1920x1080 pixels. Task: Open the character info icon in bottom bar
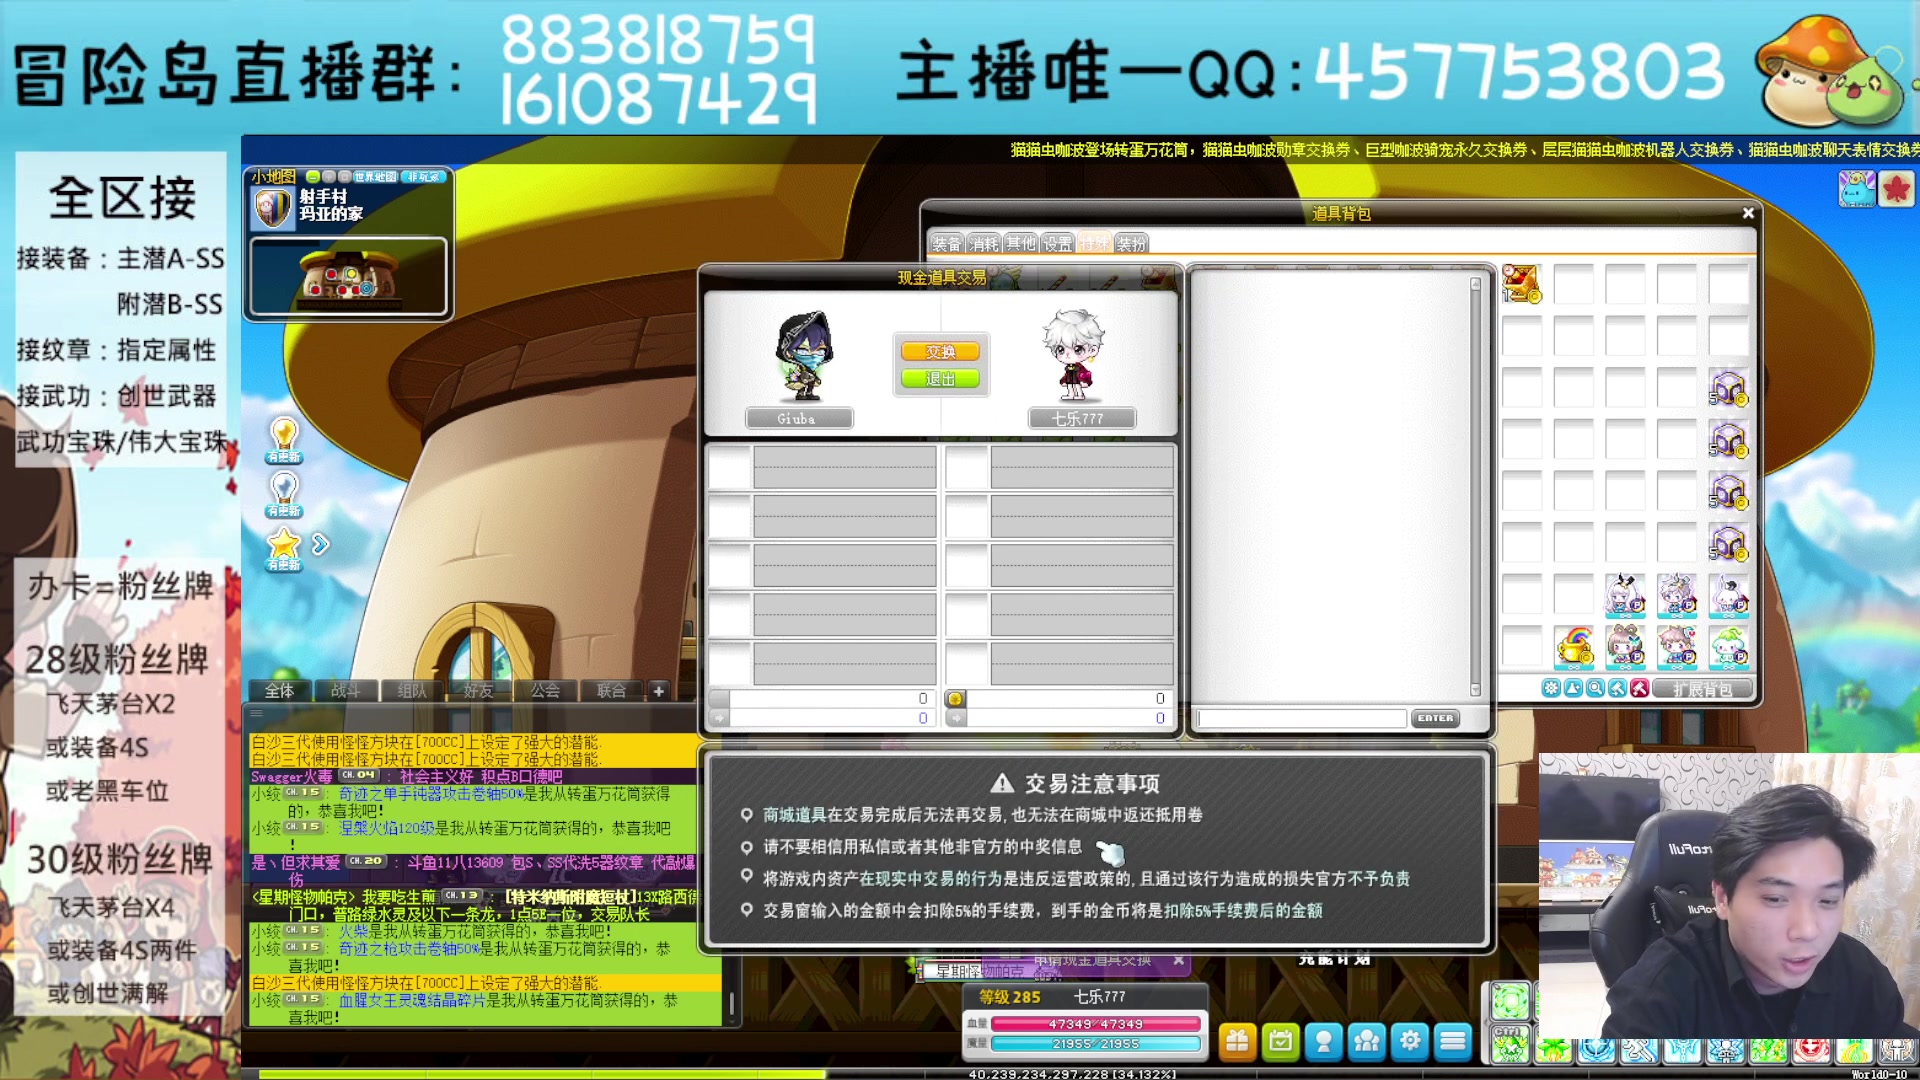[x=1323, y=1042]
